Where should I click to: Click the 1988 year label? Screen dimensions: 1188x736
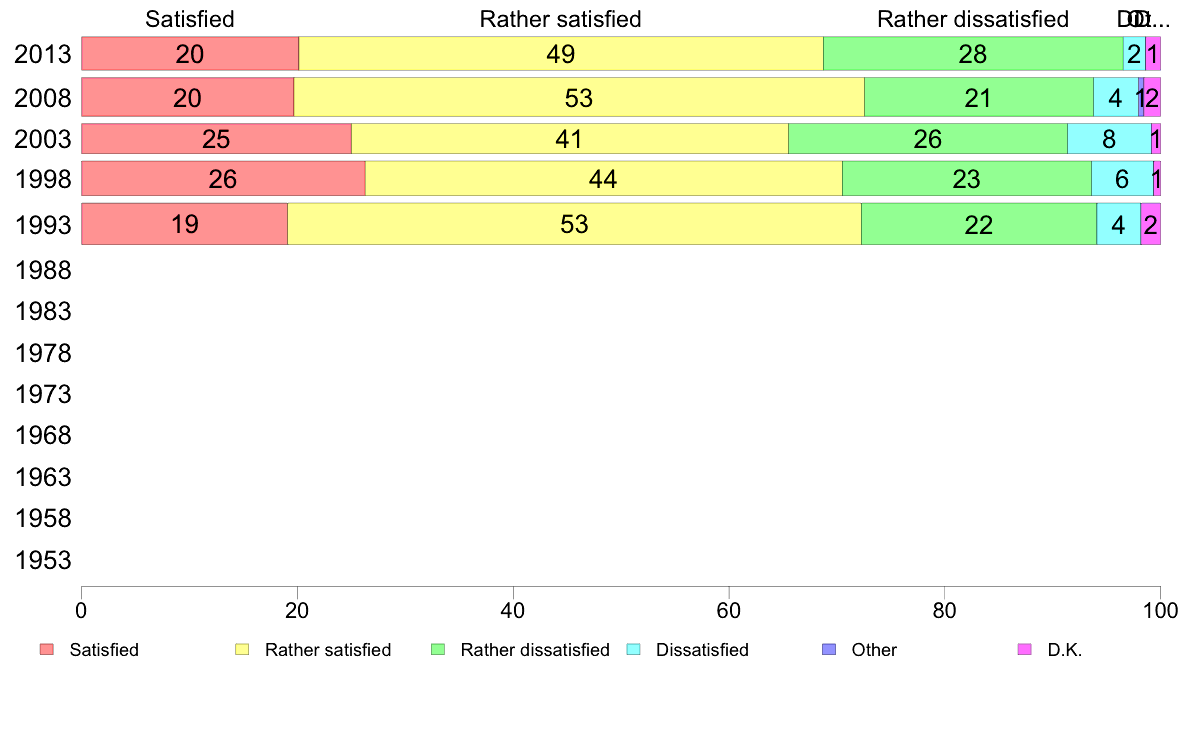pyautogui.click(x=43, y=270)
